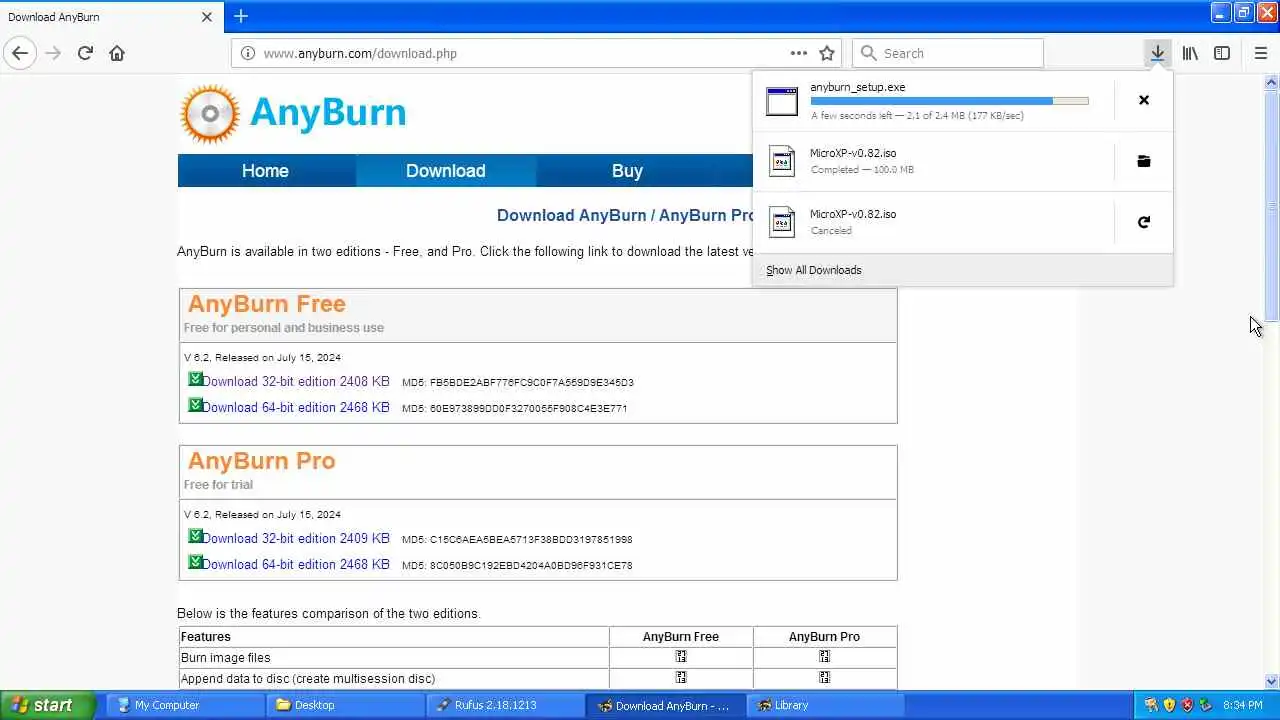1280x720 pixels.
Task: Toggle the downloads panel arrow button
Action: click(1157, 53)
